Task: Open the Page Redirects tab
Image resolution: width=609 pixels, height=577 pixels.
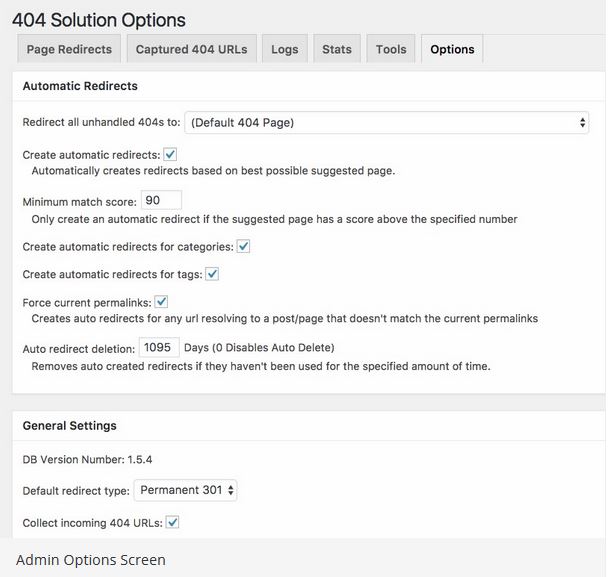Action: 69,49
